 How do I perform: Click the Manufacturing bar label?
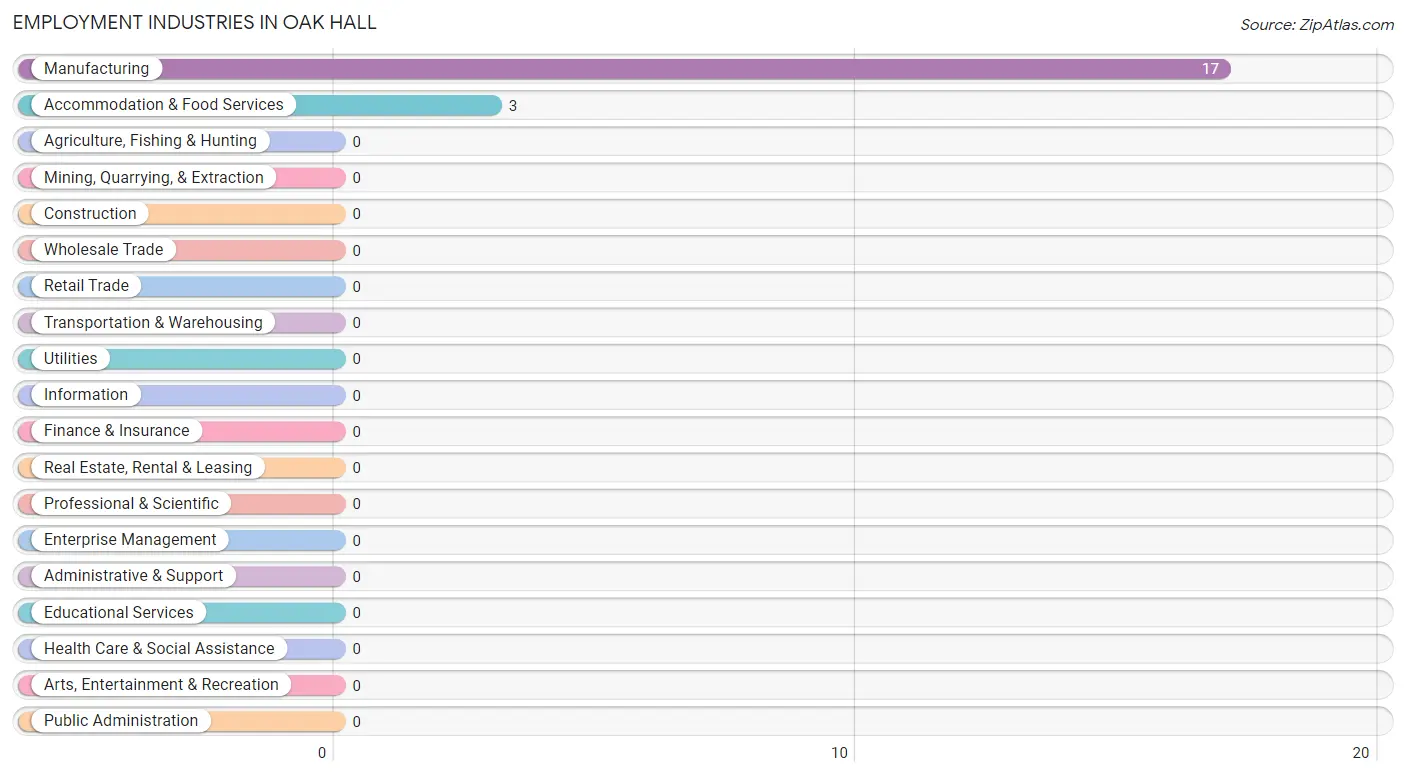pos(96,68)
